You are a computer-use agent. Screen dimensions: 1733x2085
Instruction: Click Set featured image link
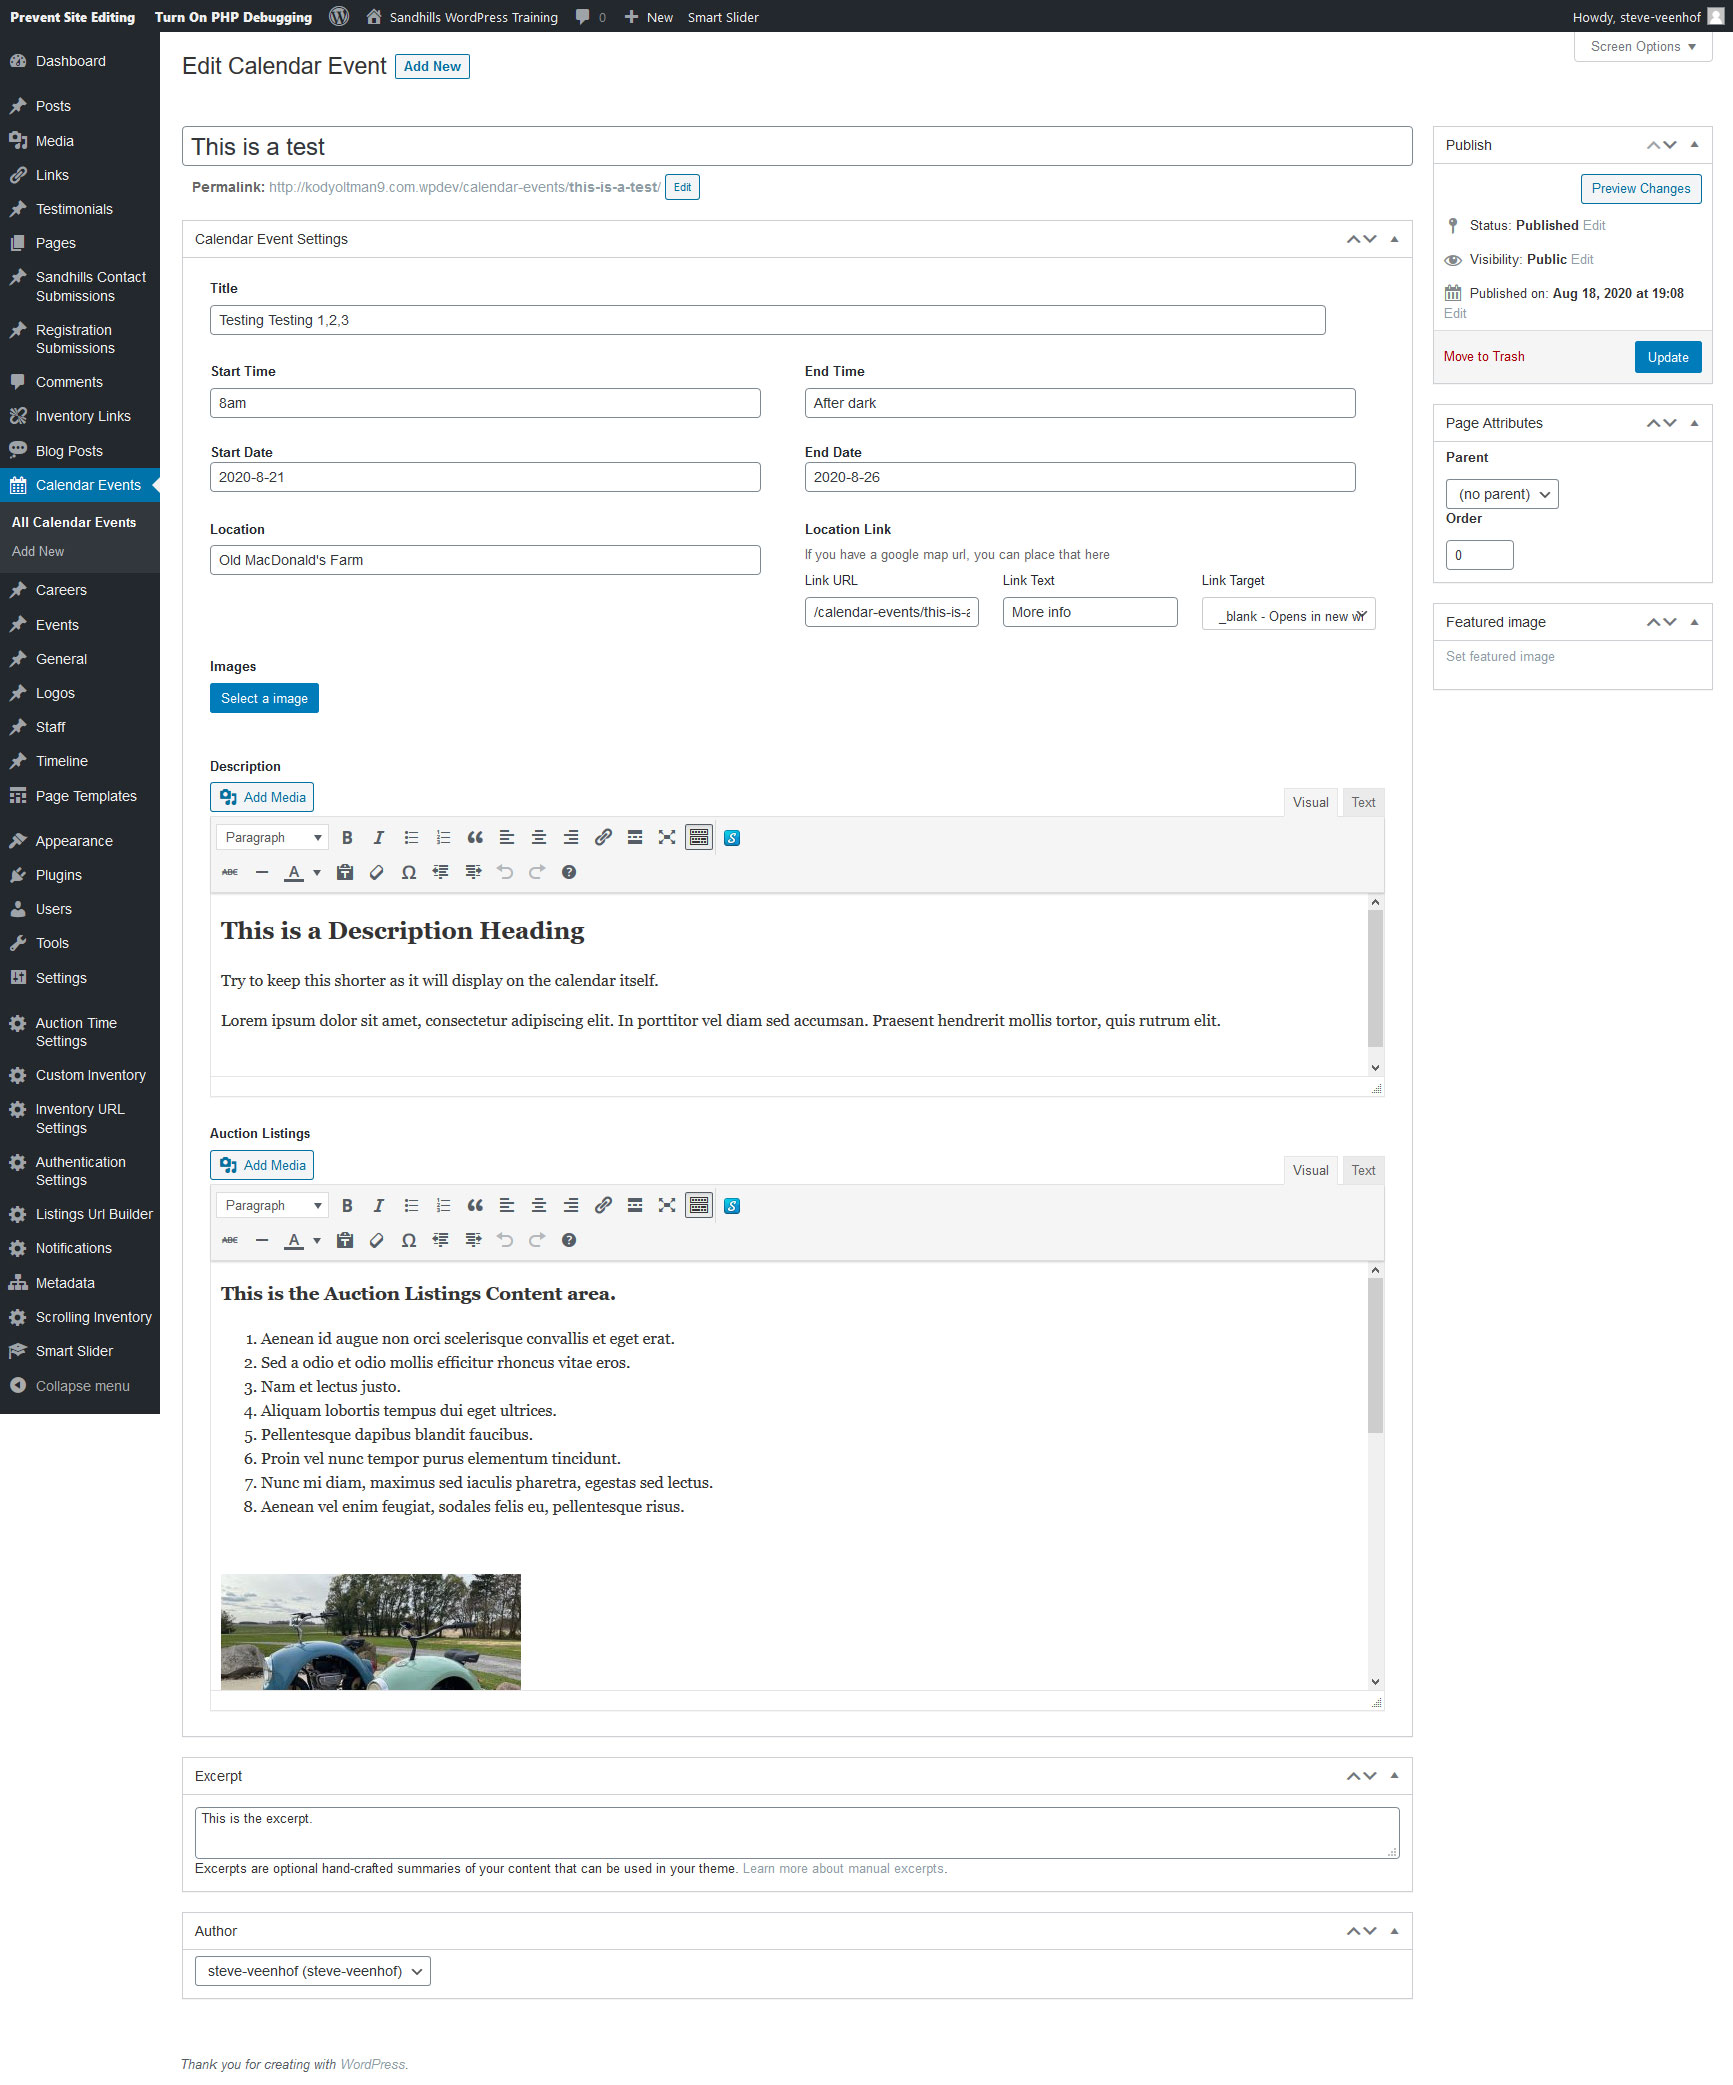tap(1500, 657)
